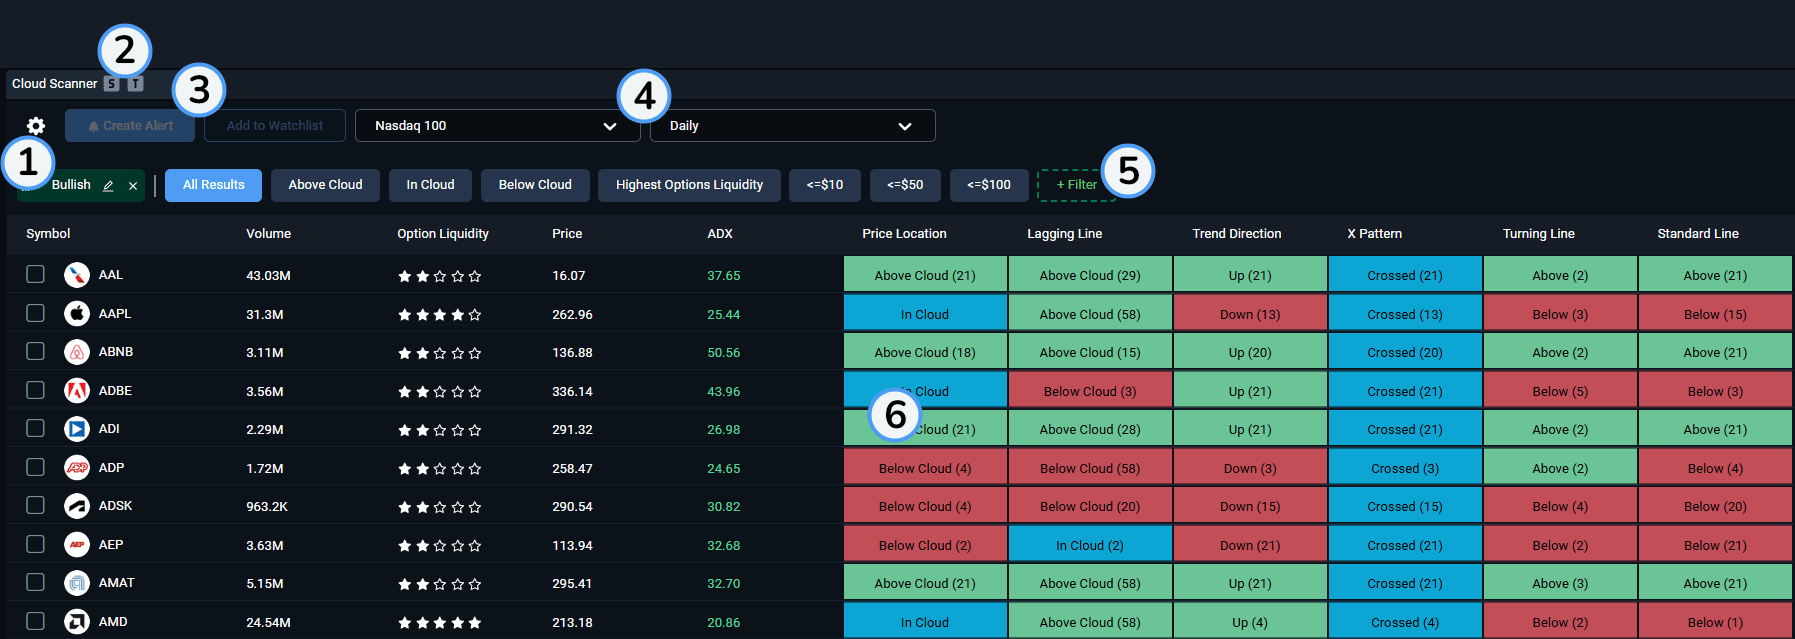The width and height of the screenshot is (1795, 639).
Task: Click the ADP company logo
Action: click(77, 468)
